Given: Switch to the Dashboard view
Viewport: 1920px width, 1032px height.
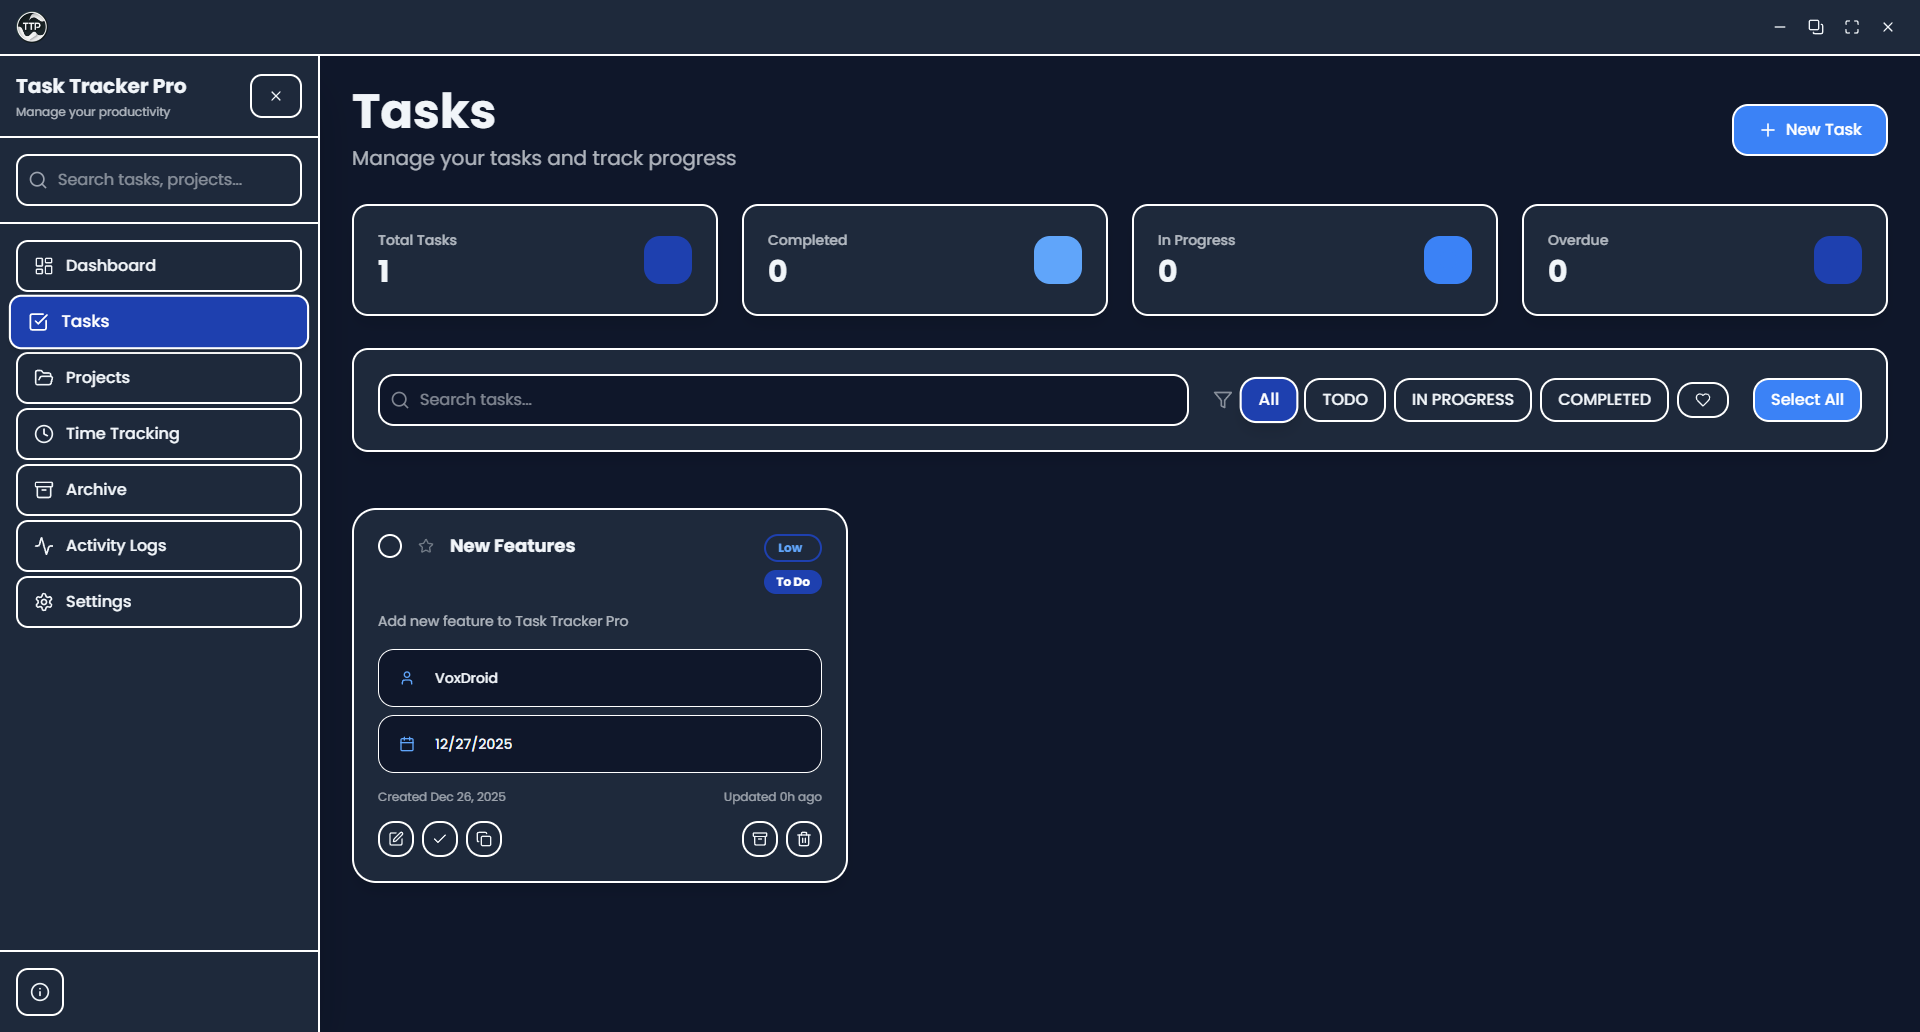Looking at the screenshot, I should [158, 265].
